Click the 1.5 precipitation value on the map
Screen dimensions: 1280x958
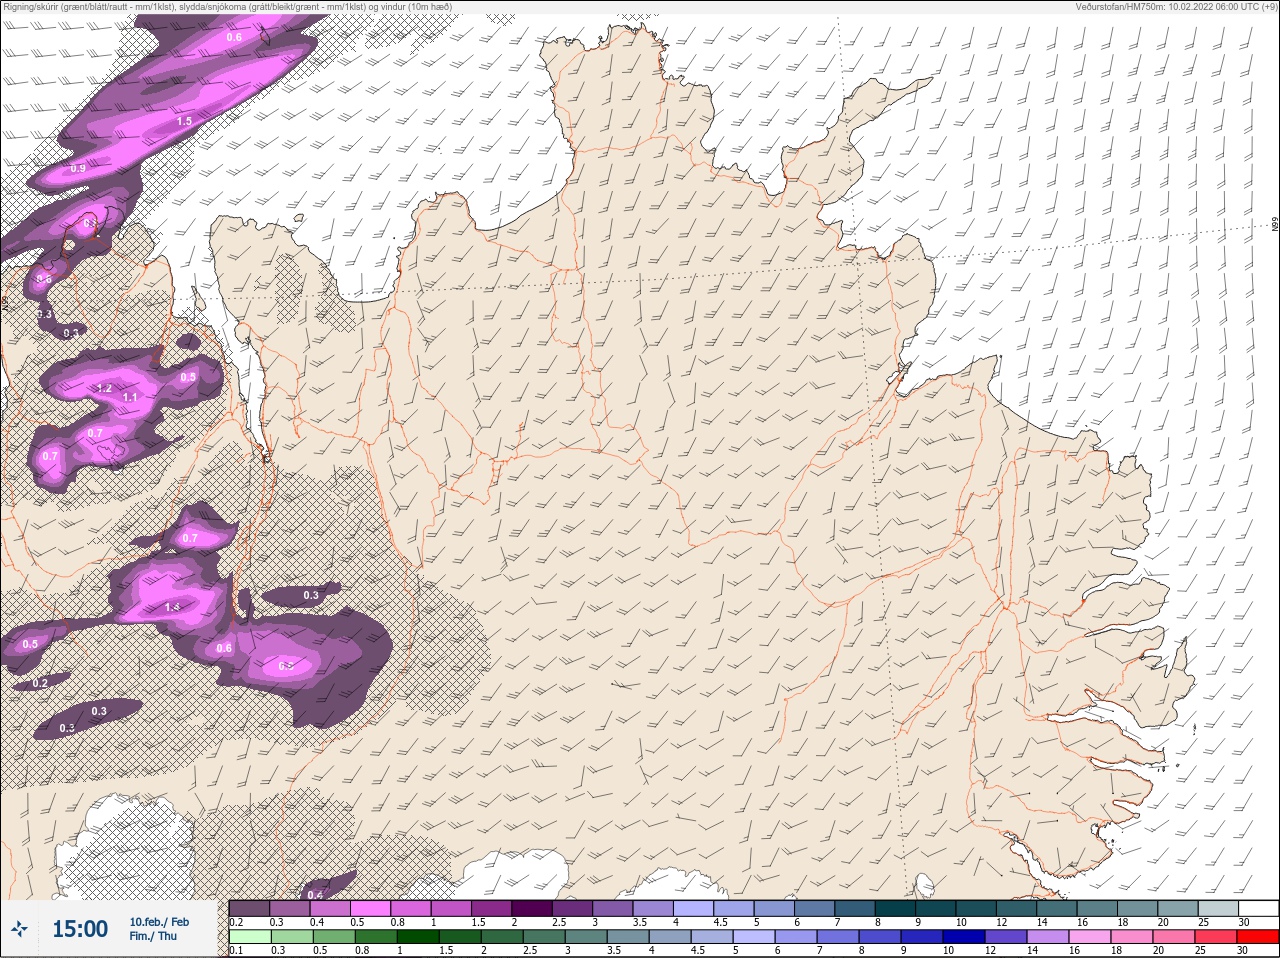184,121
